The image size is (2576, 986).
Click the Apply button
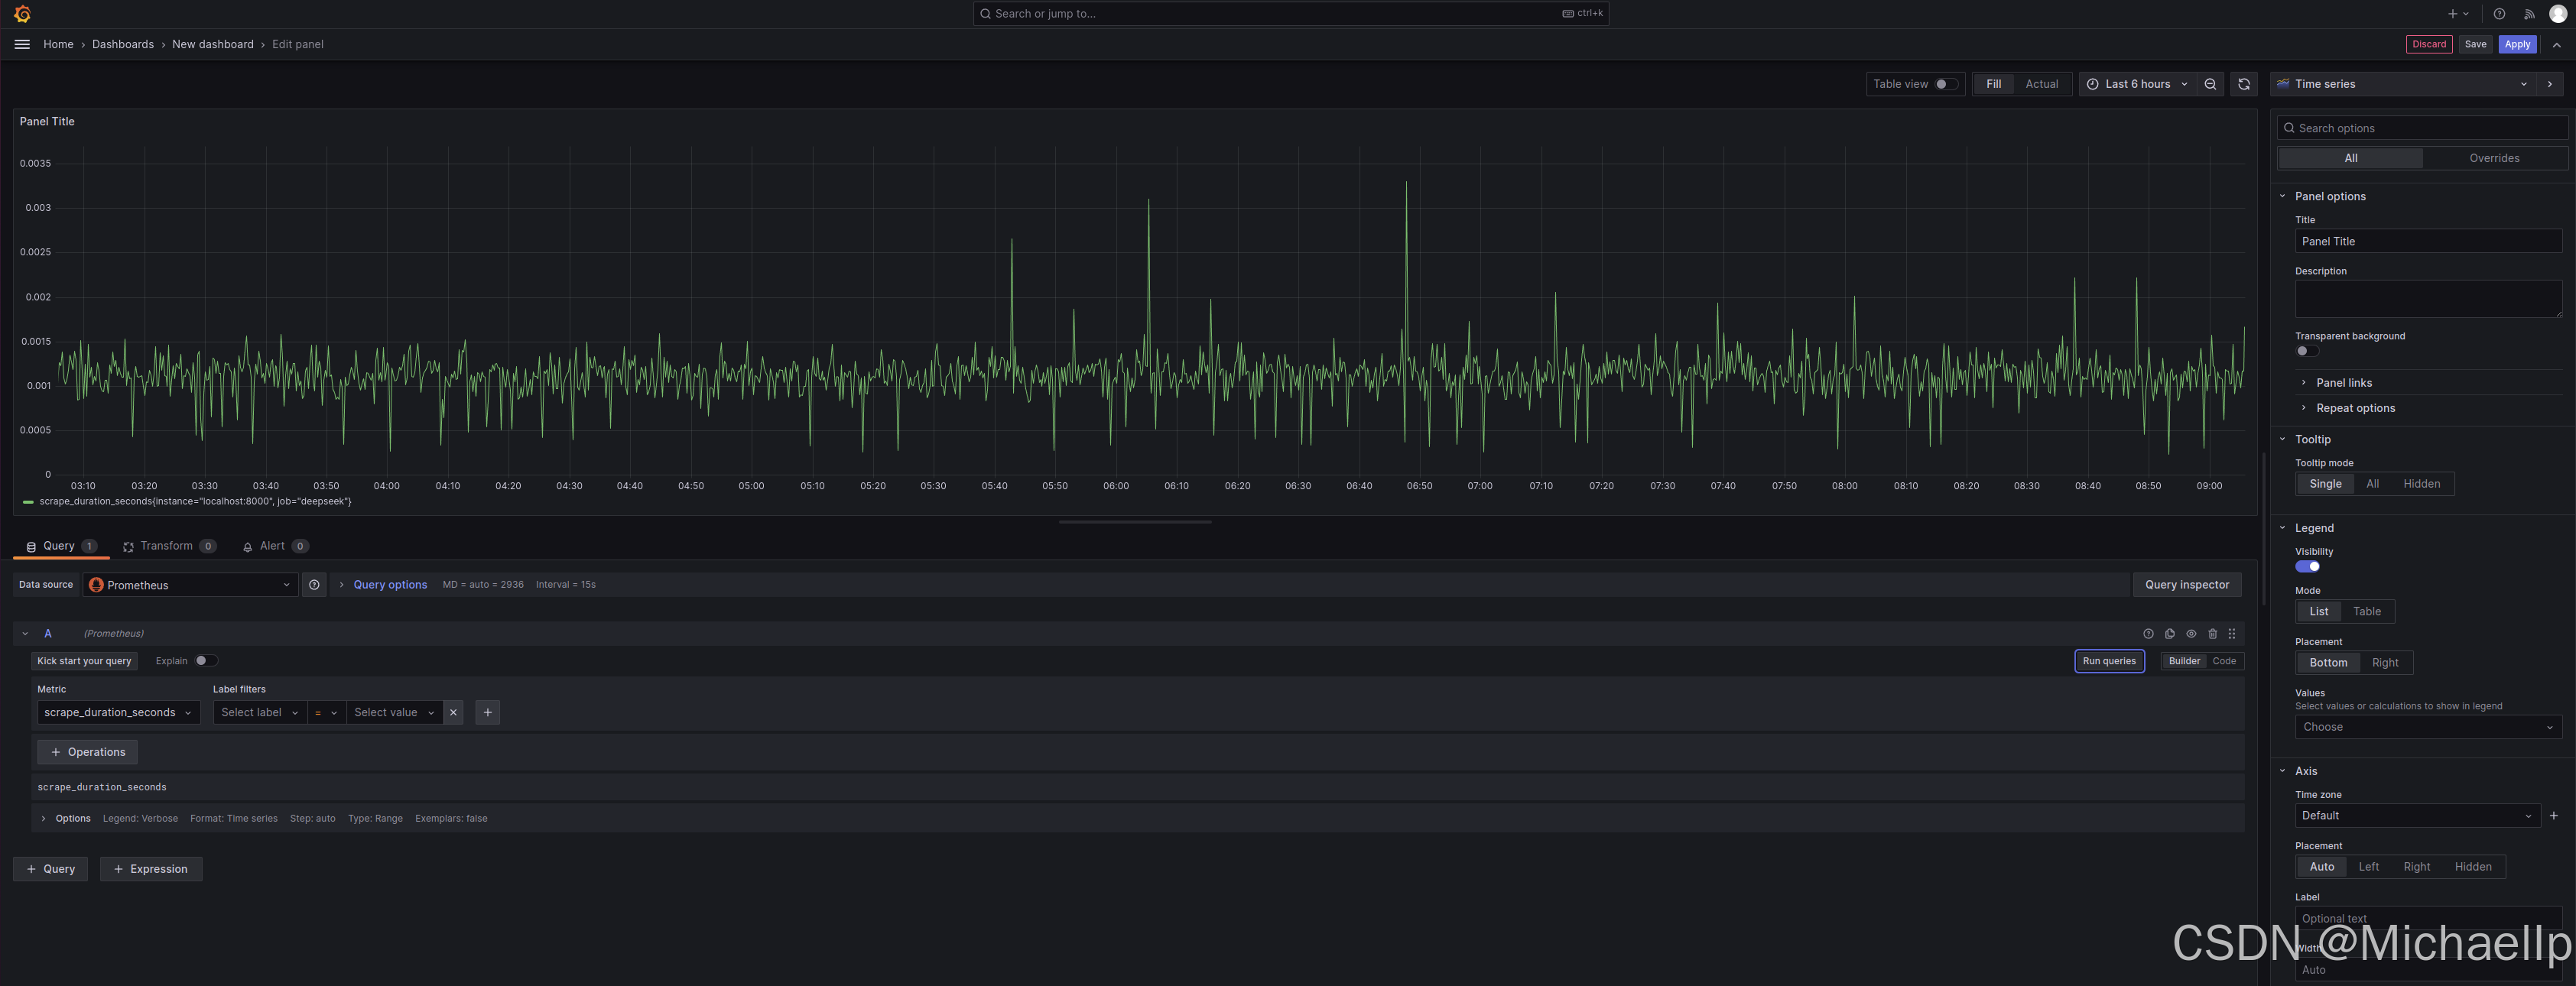point(2516,44)
